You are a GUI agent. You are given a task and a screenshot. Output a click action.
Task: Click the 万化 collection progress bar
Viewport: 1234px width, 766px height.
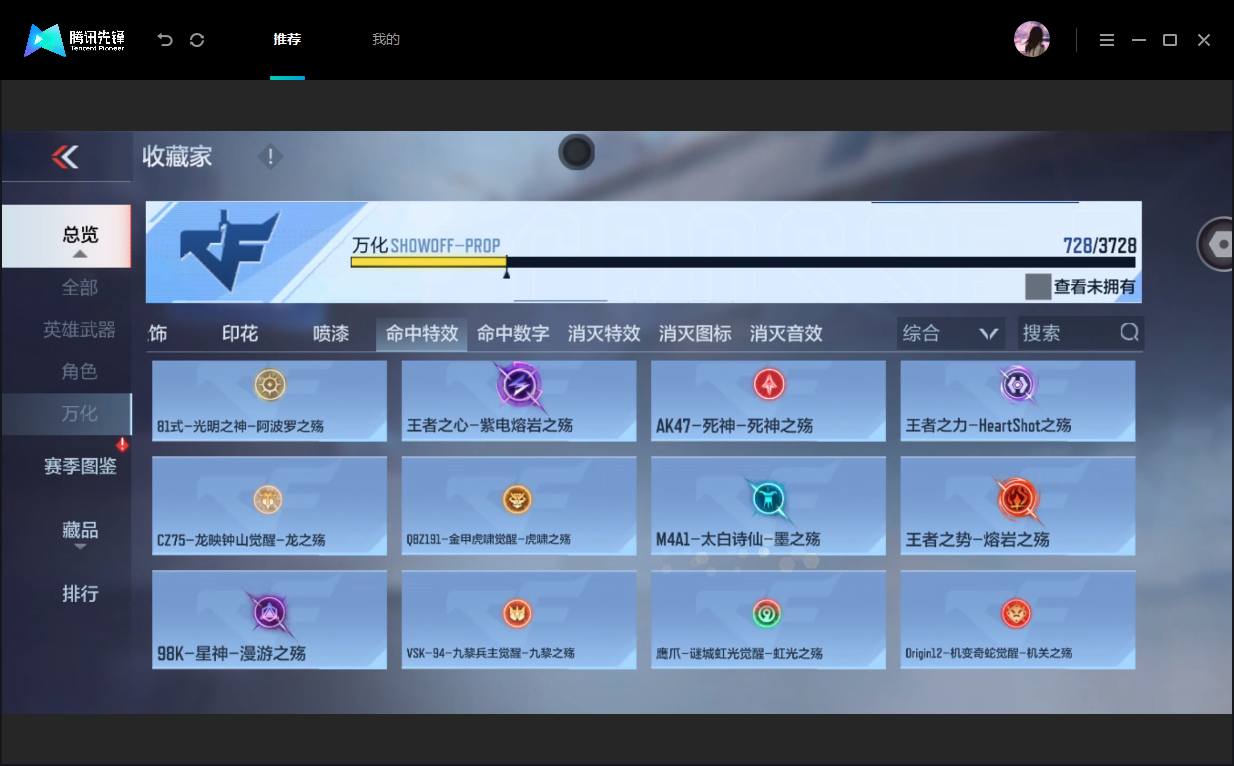[743, 262]
